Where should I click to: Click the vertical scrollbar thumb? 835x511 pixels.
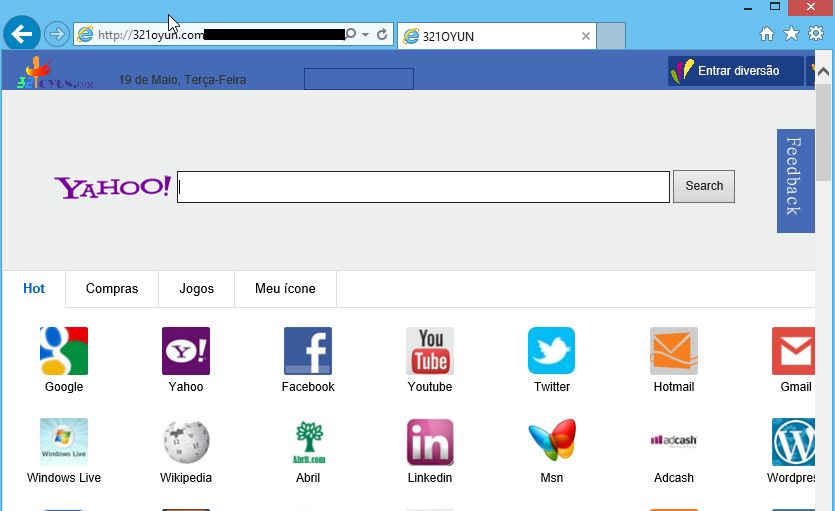click(823, 132)
